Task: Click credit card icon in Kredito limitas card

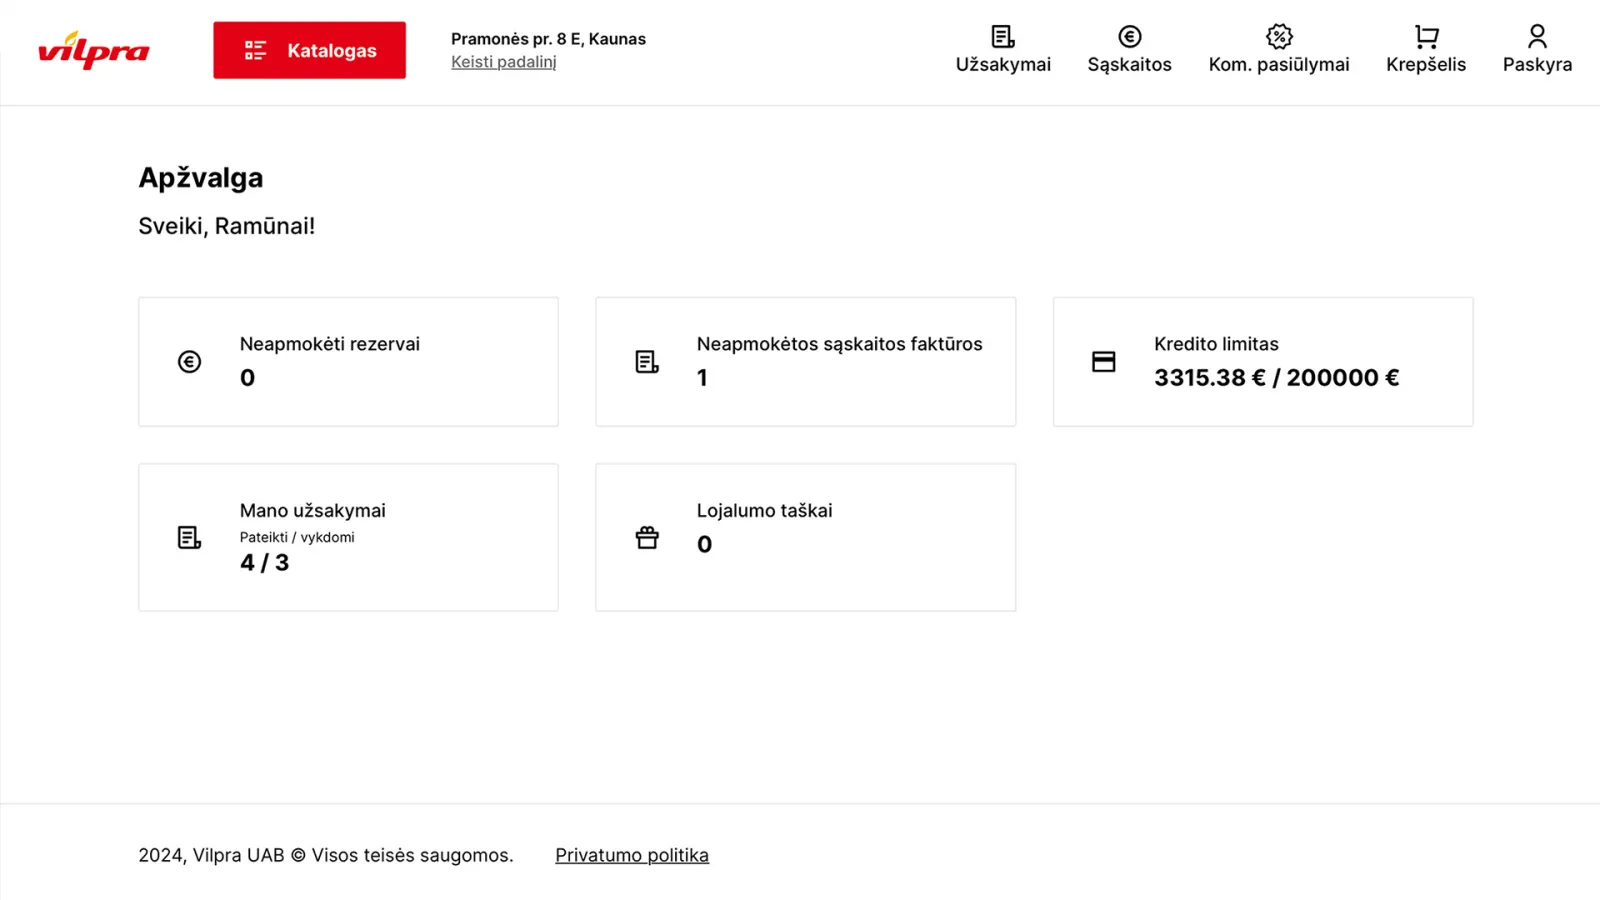Action: click(1104, 362)
